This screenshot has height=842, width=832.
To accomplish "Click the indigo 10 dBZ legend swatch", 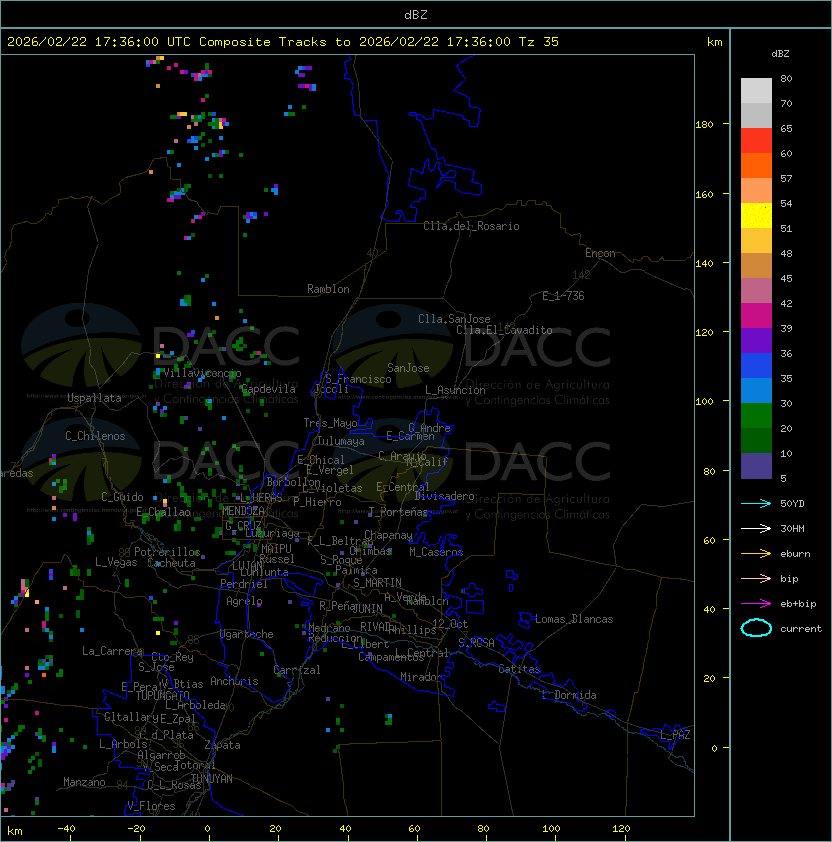I will 756,466.
